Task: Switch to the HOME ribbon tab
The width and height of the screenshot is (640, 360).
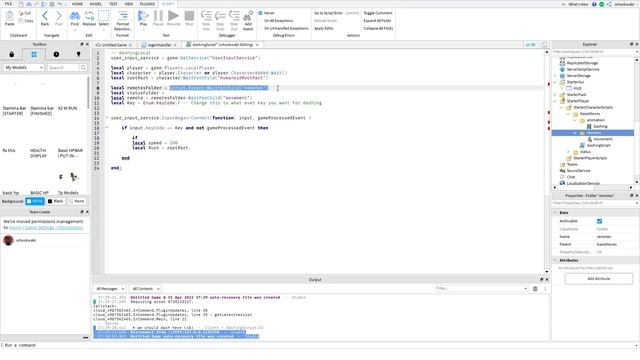Action: click(x=77, y=4)
